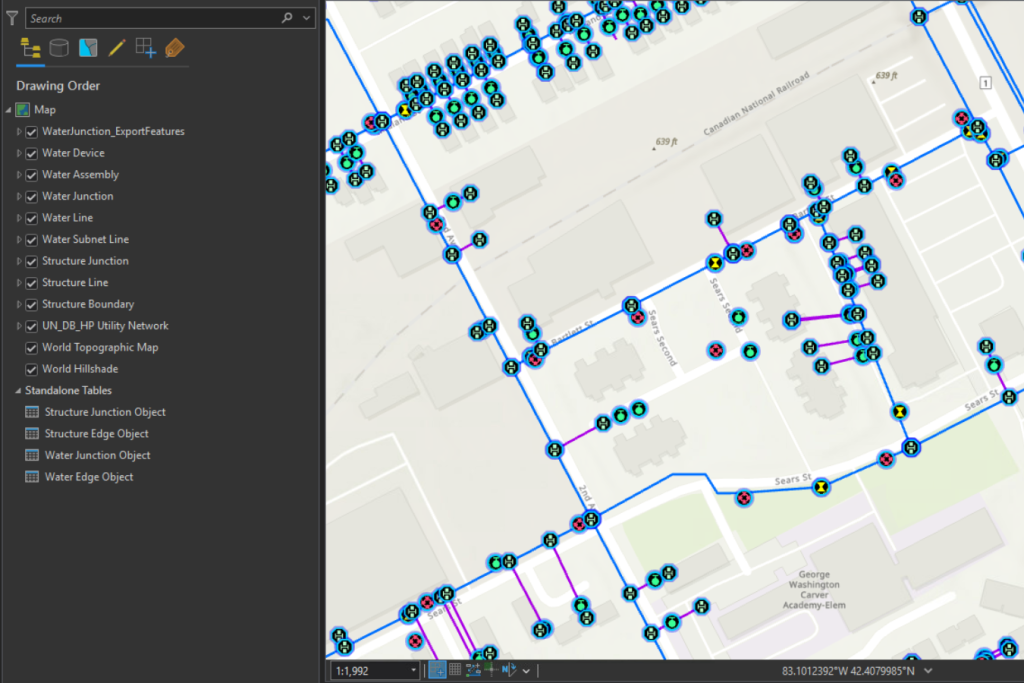Select List By Snapping icon

click(x=146, y=48)
